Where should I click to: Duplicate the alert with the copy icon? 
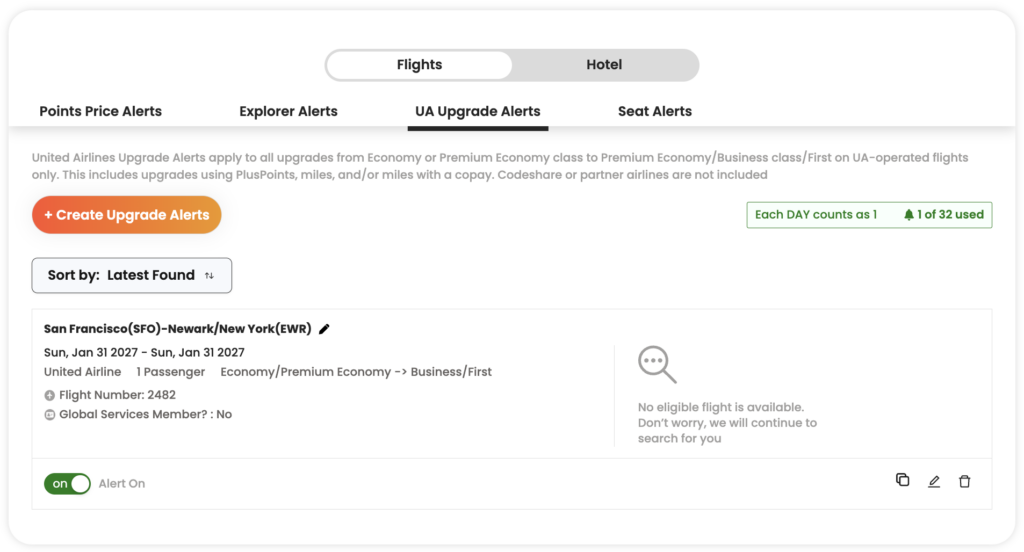tap(903, 480)
